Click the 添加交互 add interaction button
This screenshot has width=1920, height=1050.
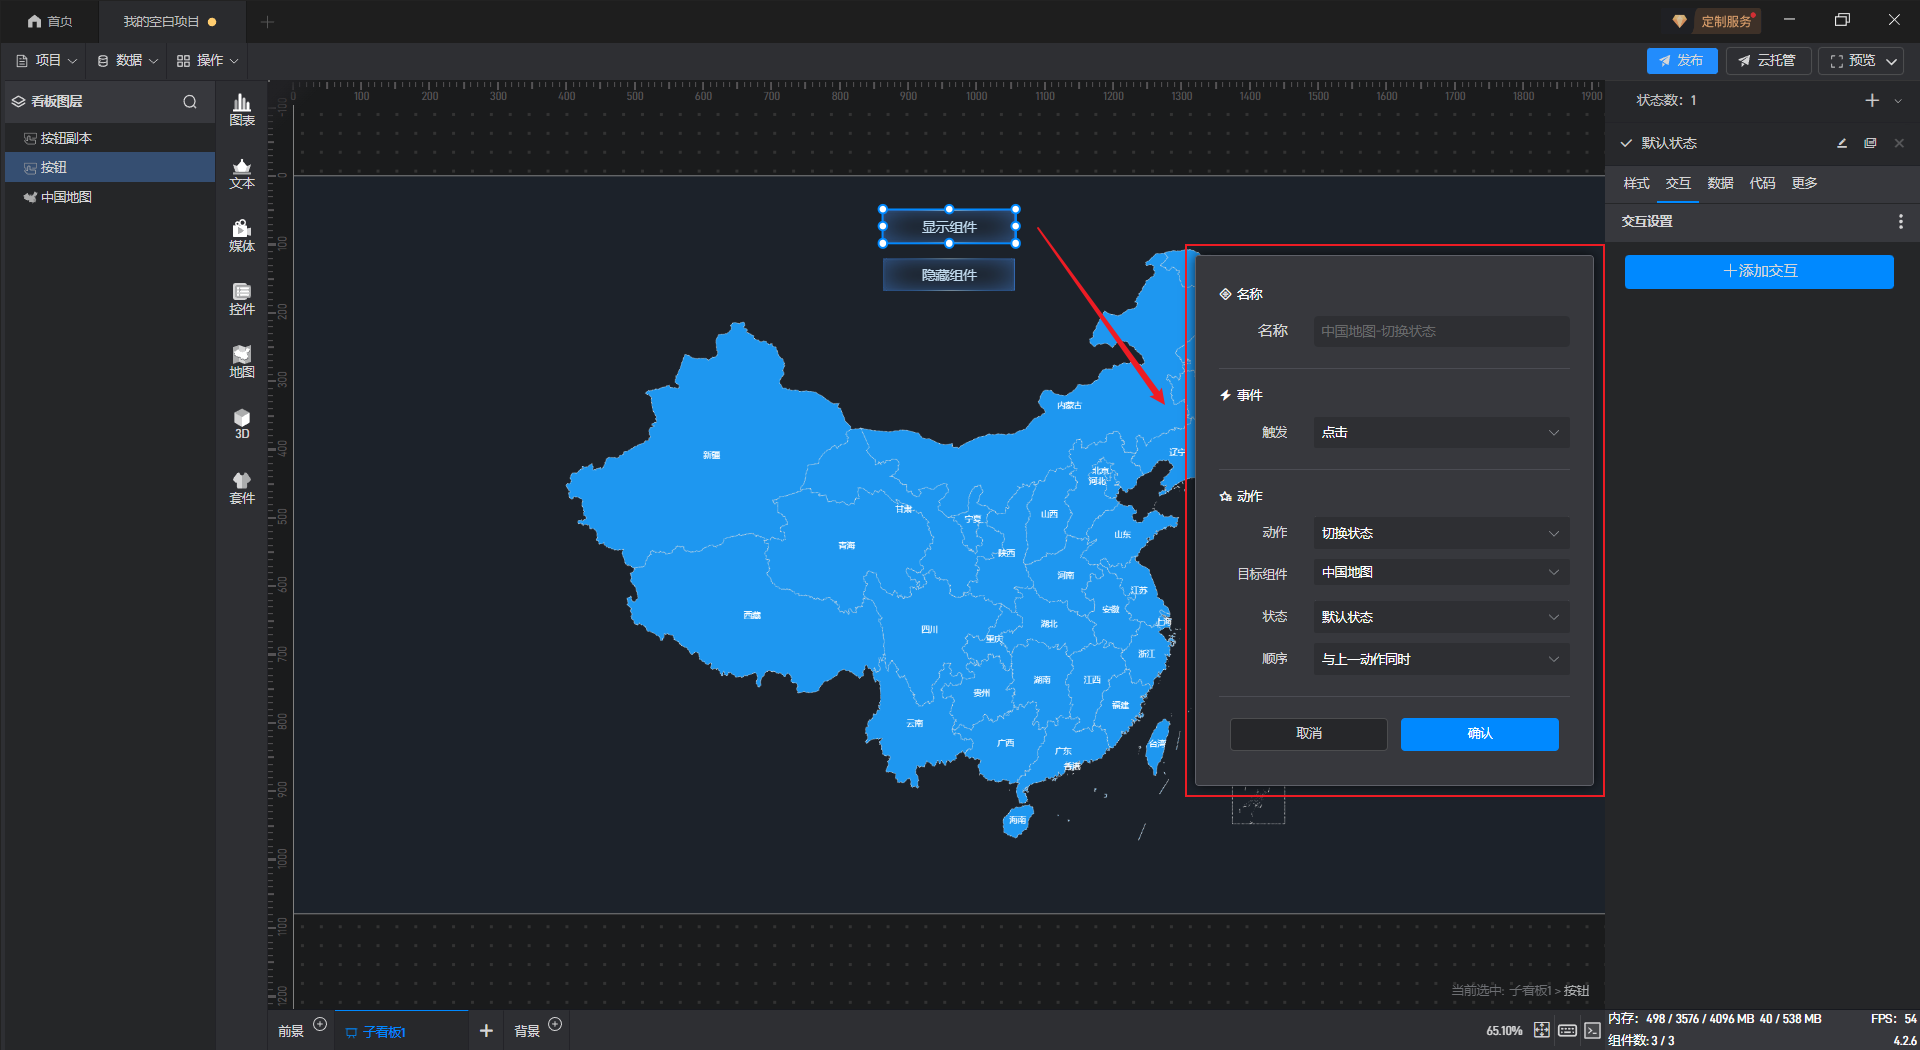tap(1759, 271)
